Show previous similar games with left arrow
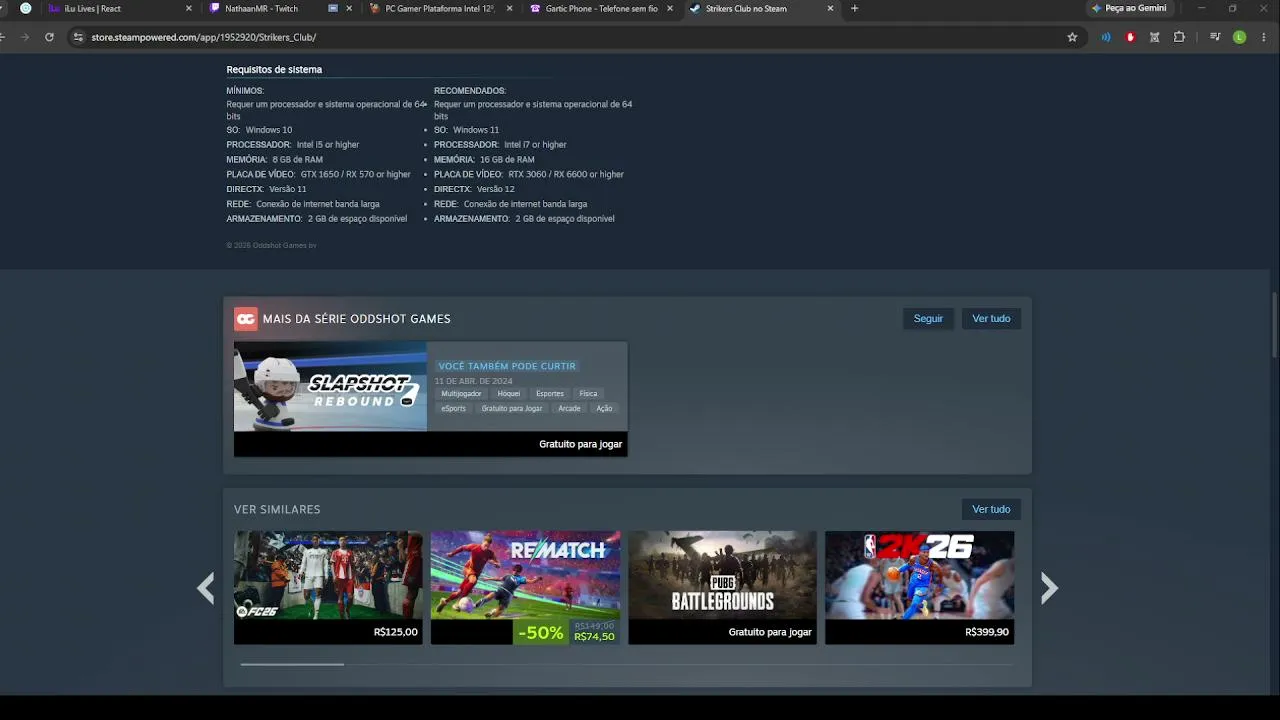The width and height of the screenshot is (1280, 720). pos(206,588)
